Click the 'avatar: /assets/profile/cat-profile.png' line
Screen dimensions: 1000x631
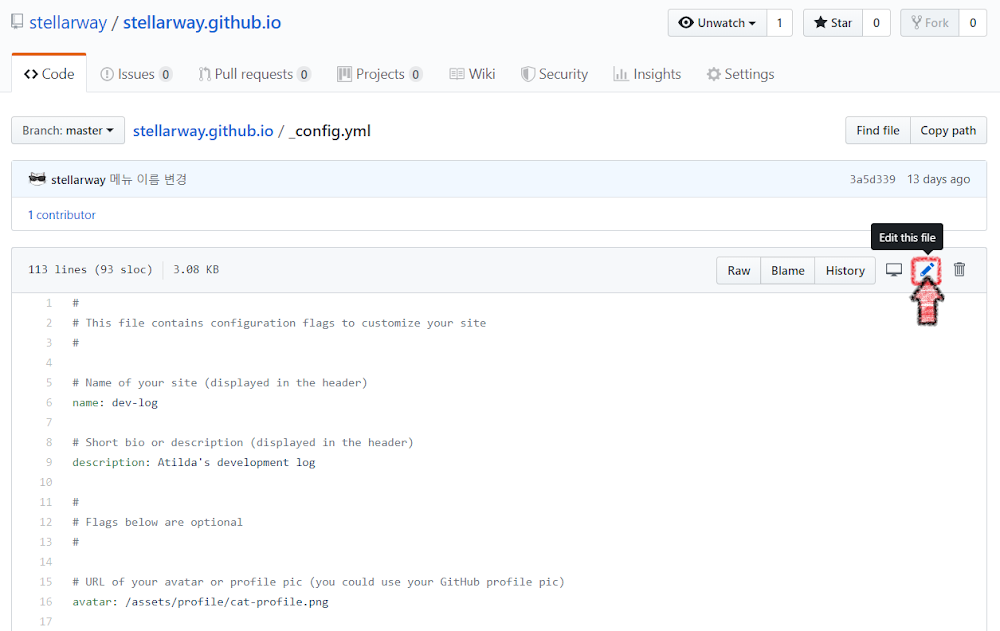(200, 602)
